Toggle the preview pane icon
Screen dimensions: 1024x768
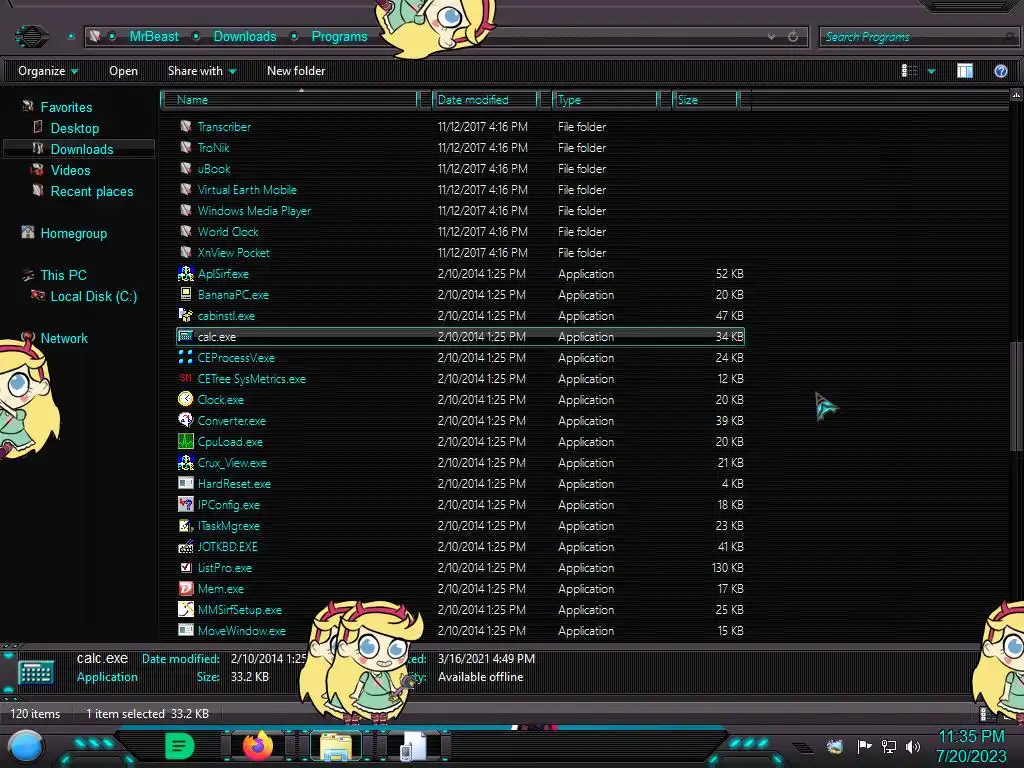click(965, 71)
